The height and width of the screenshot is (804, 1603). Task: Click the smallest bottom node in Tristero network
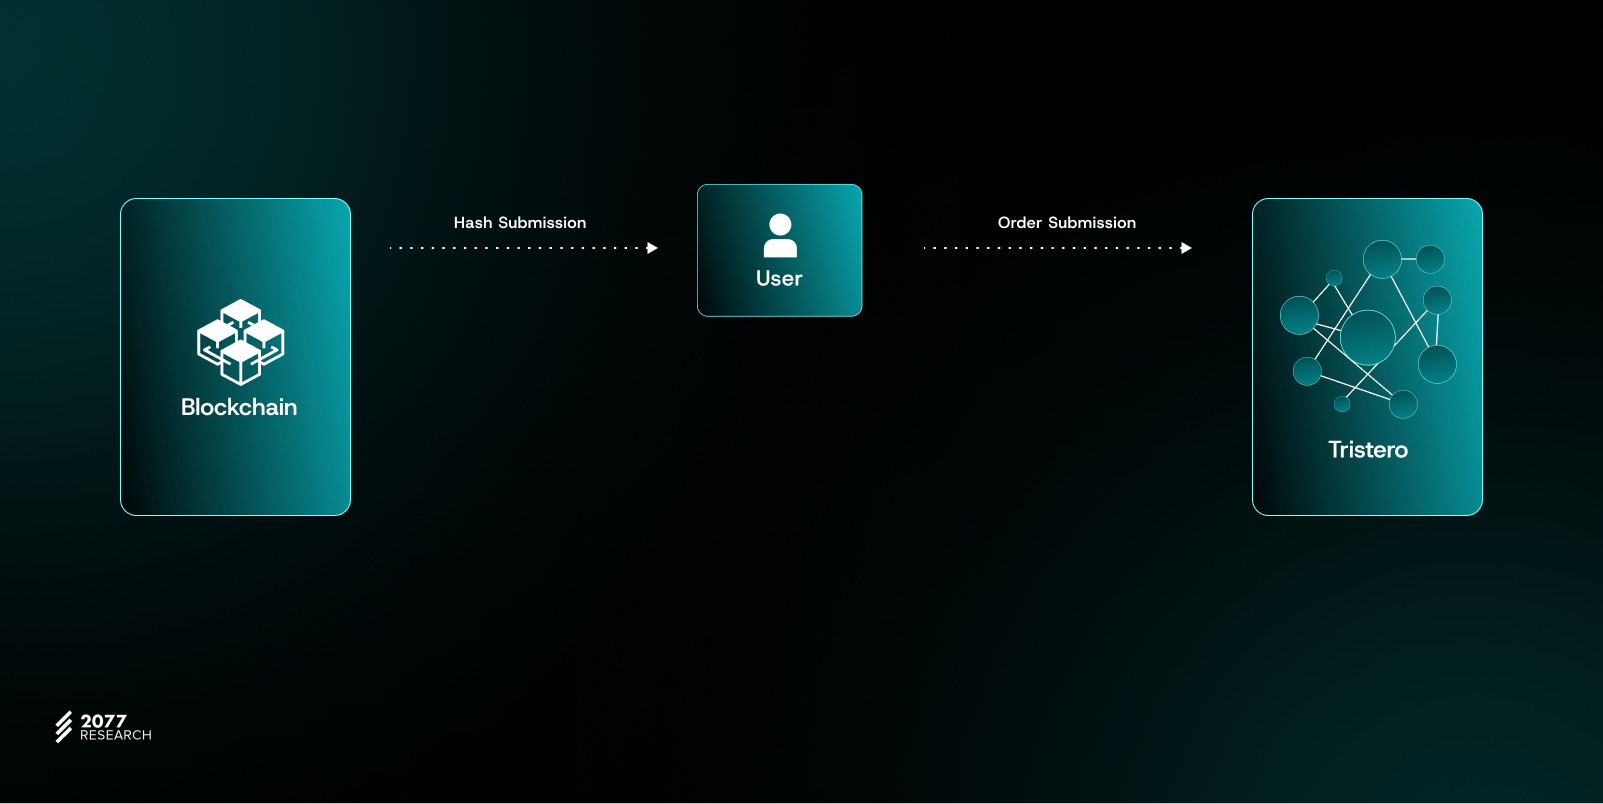coord(1342,404)
